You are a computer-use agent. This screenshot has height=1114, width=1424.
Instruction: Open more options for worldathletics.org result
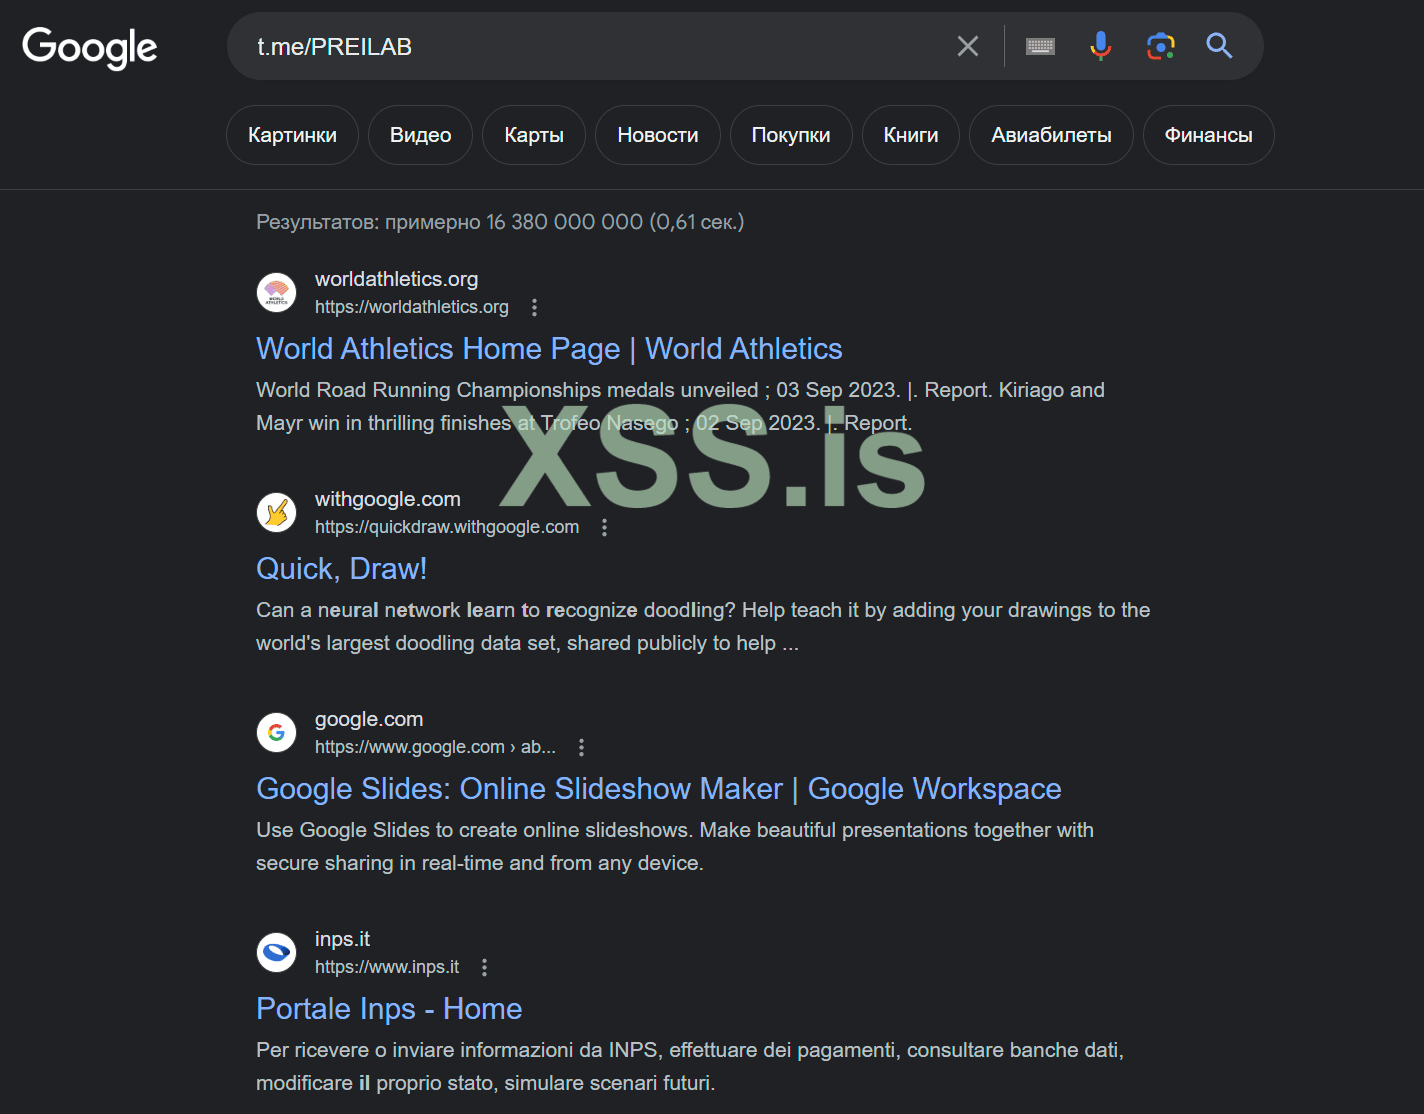pyautogui.click(x=535, y=307)
